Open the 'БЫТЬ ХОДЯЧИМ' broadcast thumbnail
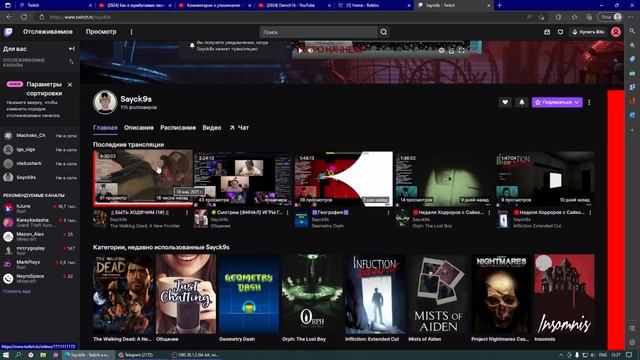640x360 pixels. 143,177
